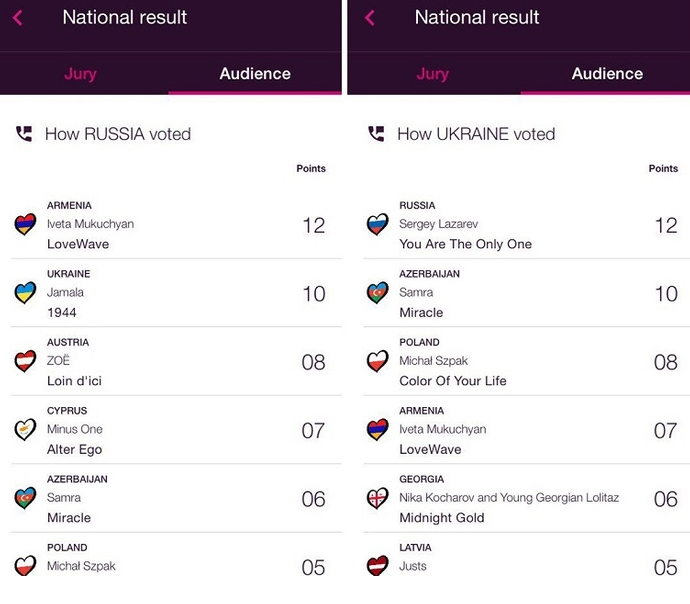Click Cyprus heart flag icon for Minus One
Image resolution: width=690 pixels, height=604 pixels.
tap(25, 430)
